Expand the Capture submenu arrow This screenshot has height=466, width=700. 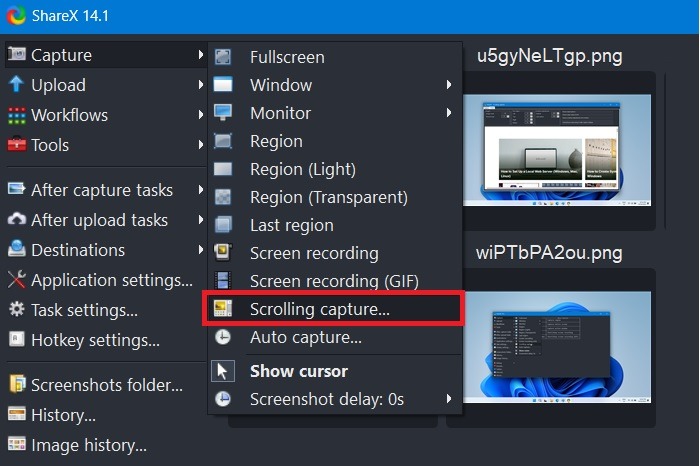tap(200, 54)
